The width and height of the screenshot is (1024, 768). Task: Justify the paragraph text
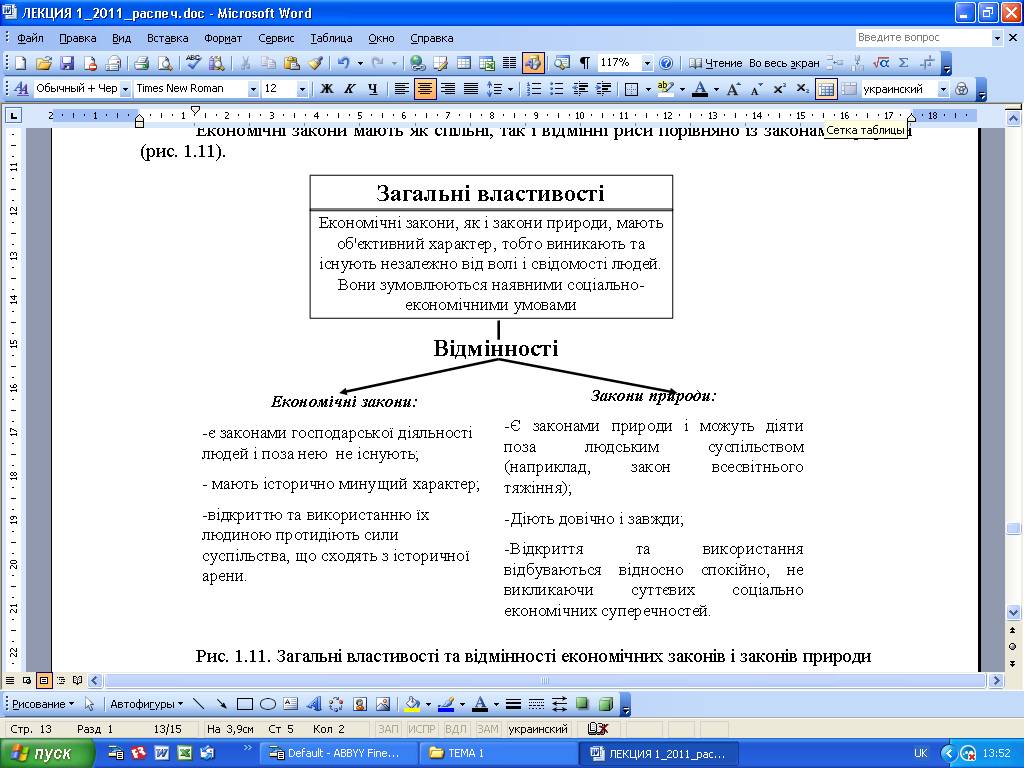tap(470, 89)
